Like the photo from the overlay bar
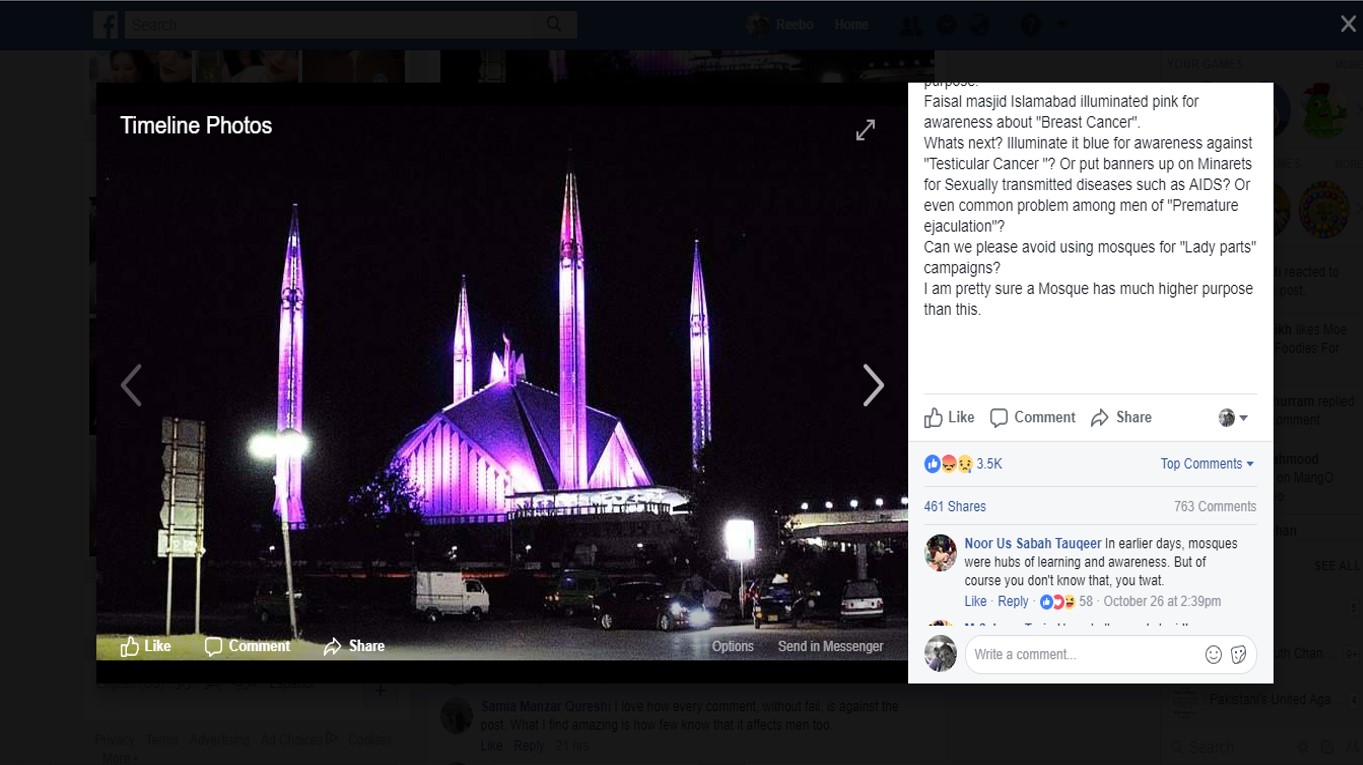Image resolution: width=1363 pixels, height=765 pixels. click(x=145, y=646)
